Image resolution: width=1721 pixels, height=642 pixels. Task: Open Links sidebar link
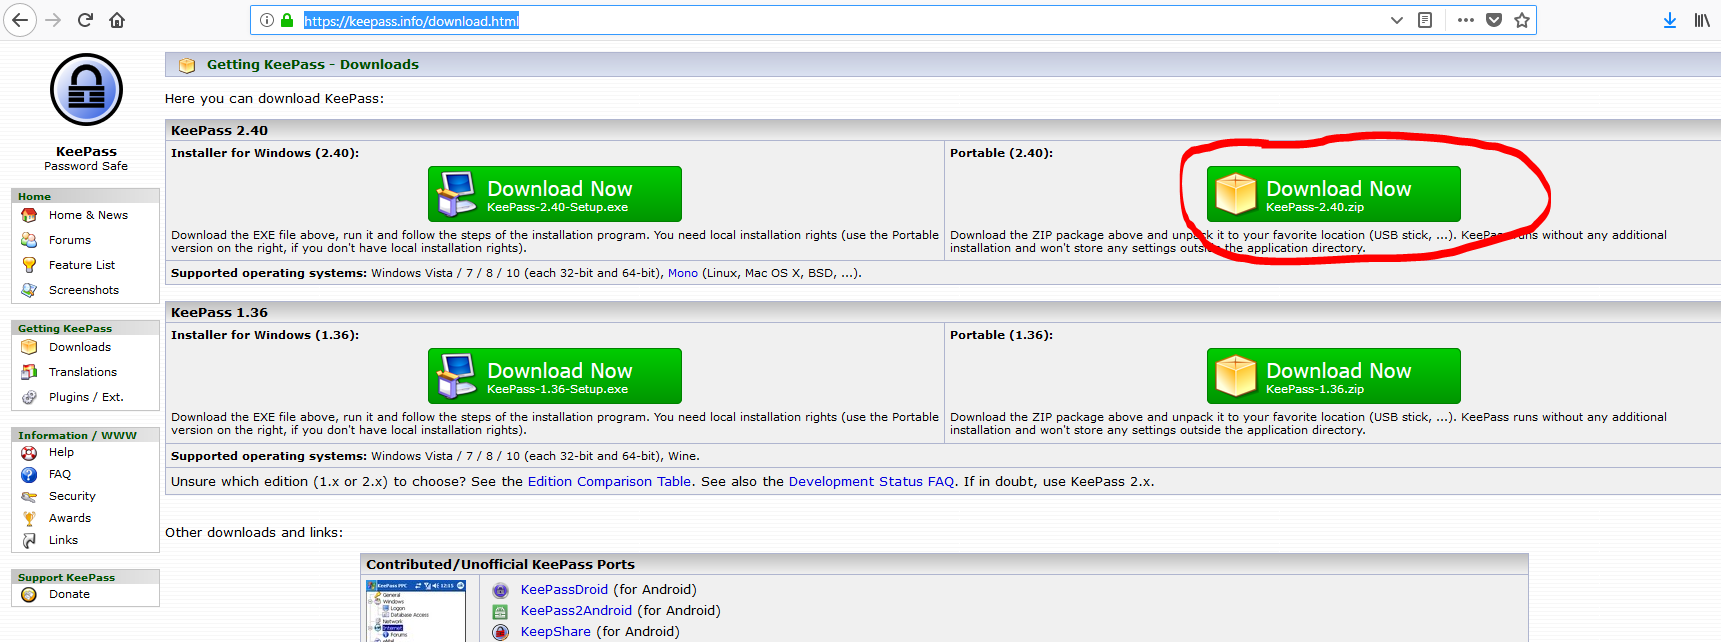pyautogui.click(x=63, y=540)
